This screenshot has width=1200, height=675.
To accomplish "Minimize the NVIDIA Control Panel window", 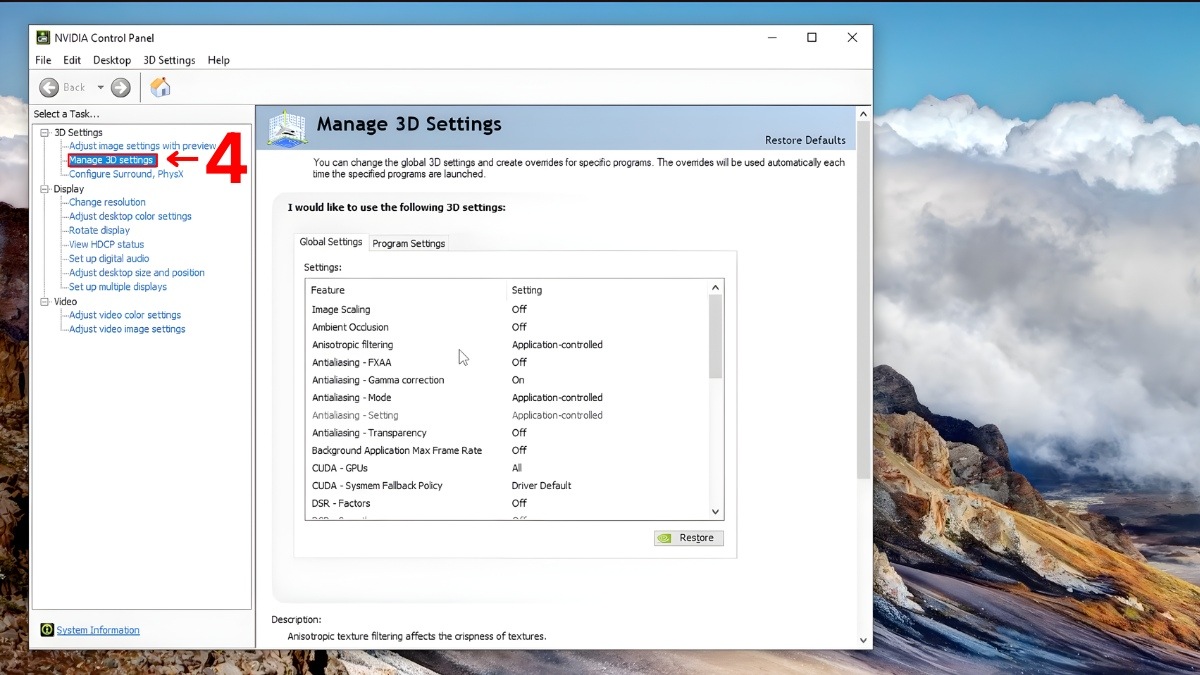I will (772, 38).
